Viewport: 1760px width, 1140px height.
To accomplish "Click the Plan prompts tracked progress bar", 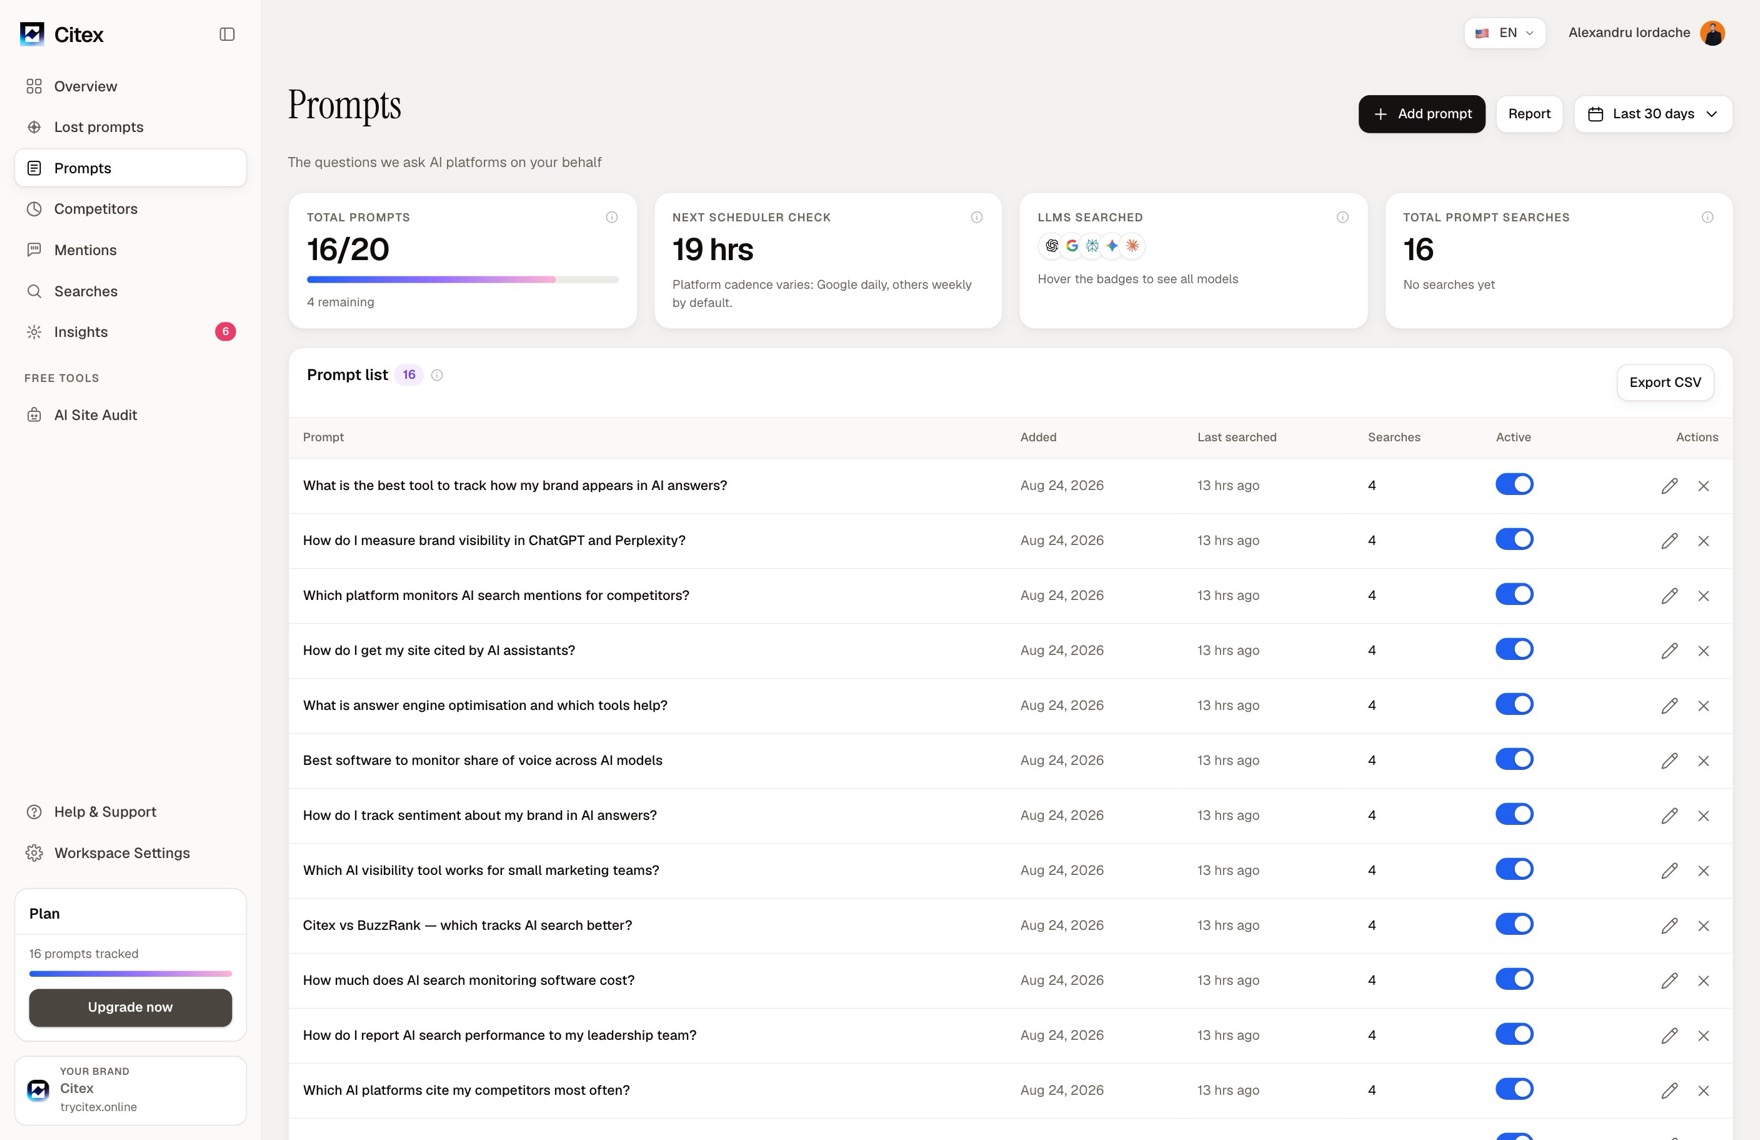I will point(130,974).
